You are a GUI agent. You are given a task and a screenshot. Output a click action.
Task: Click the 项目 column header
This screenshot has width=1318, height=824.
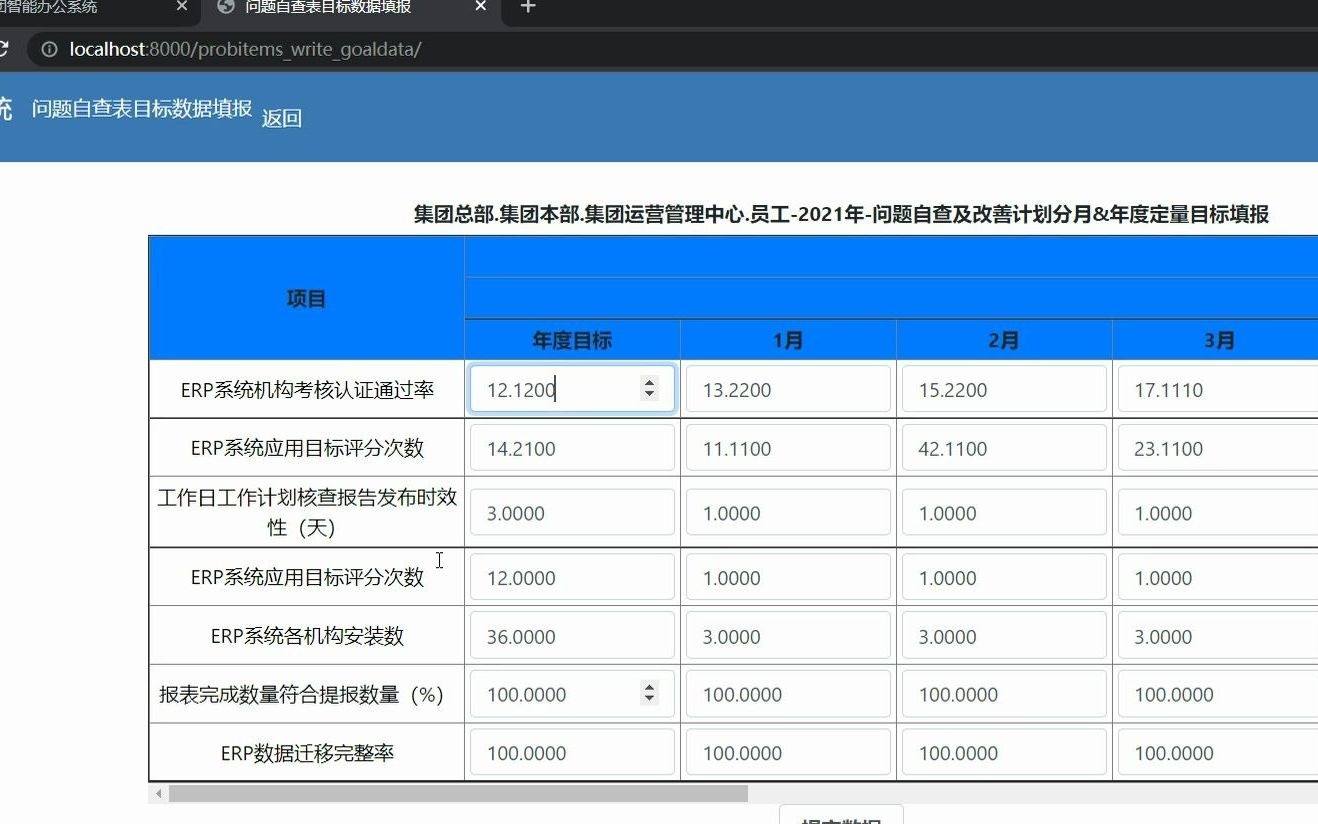tap(306, 298)
